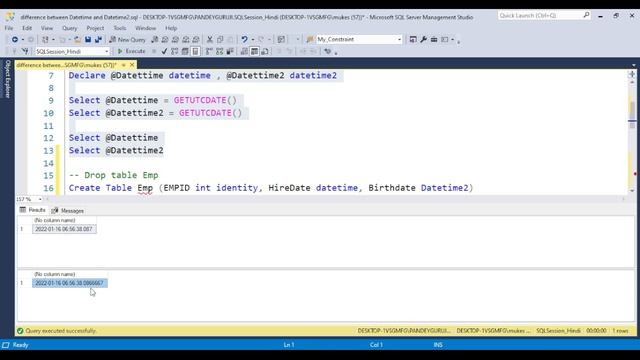Toggle Include Live Query Statistics

point(220,51)
